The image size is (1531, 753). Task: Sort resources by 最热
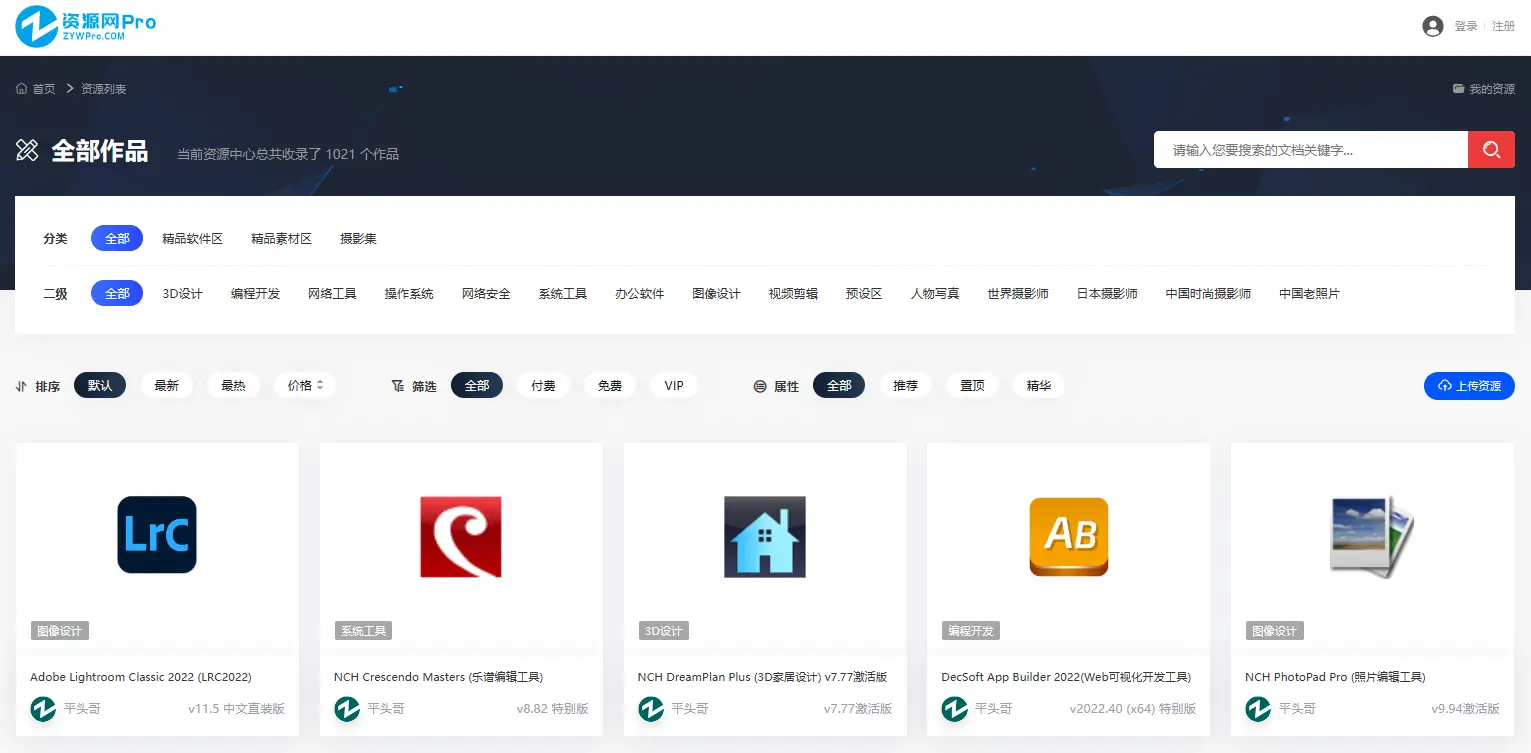233,386
